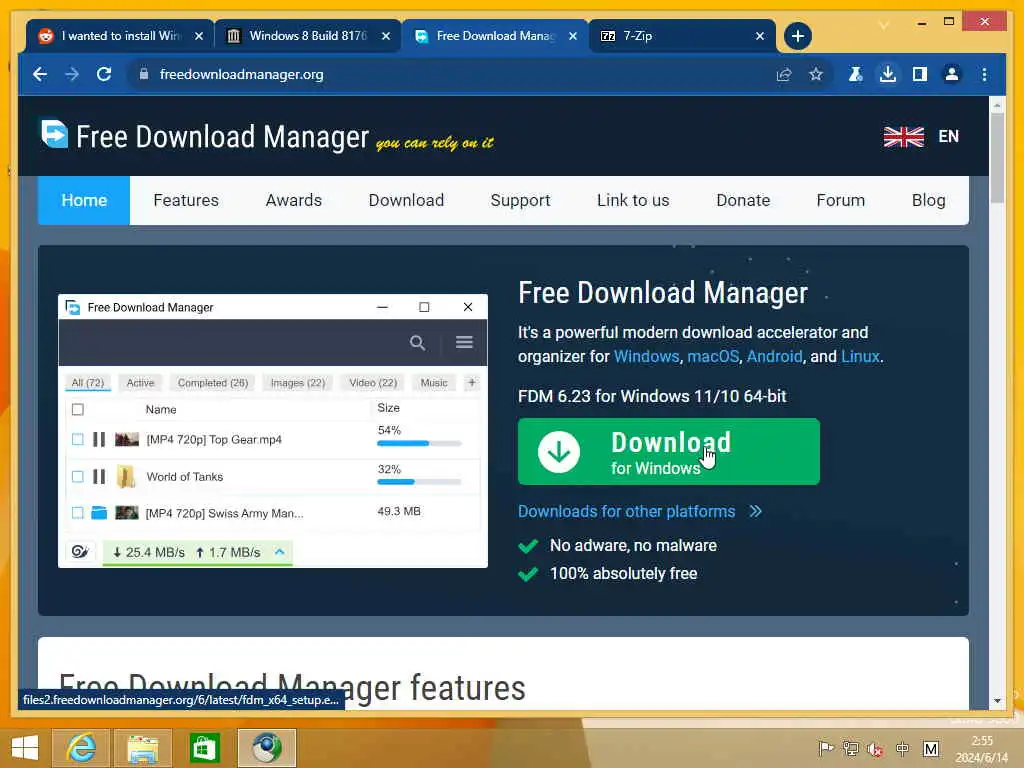1024x768 pixels.
Task: Open the Action Center flag icon
Action: (826, 748)
